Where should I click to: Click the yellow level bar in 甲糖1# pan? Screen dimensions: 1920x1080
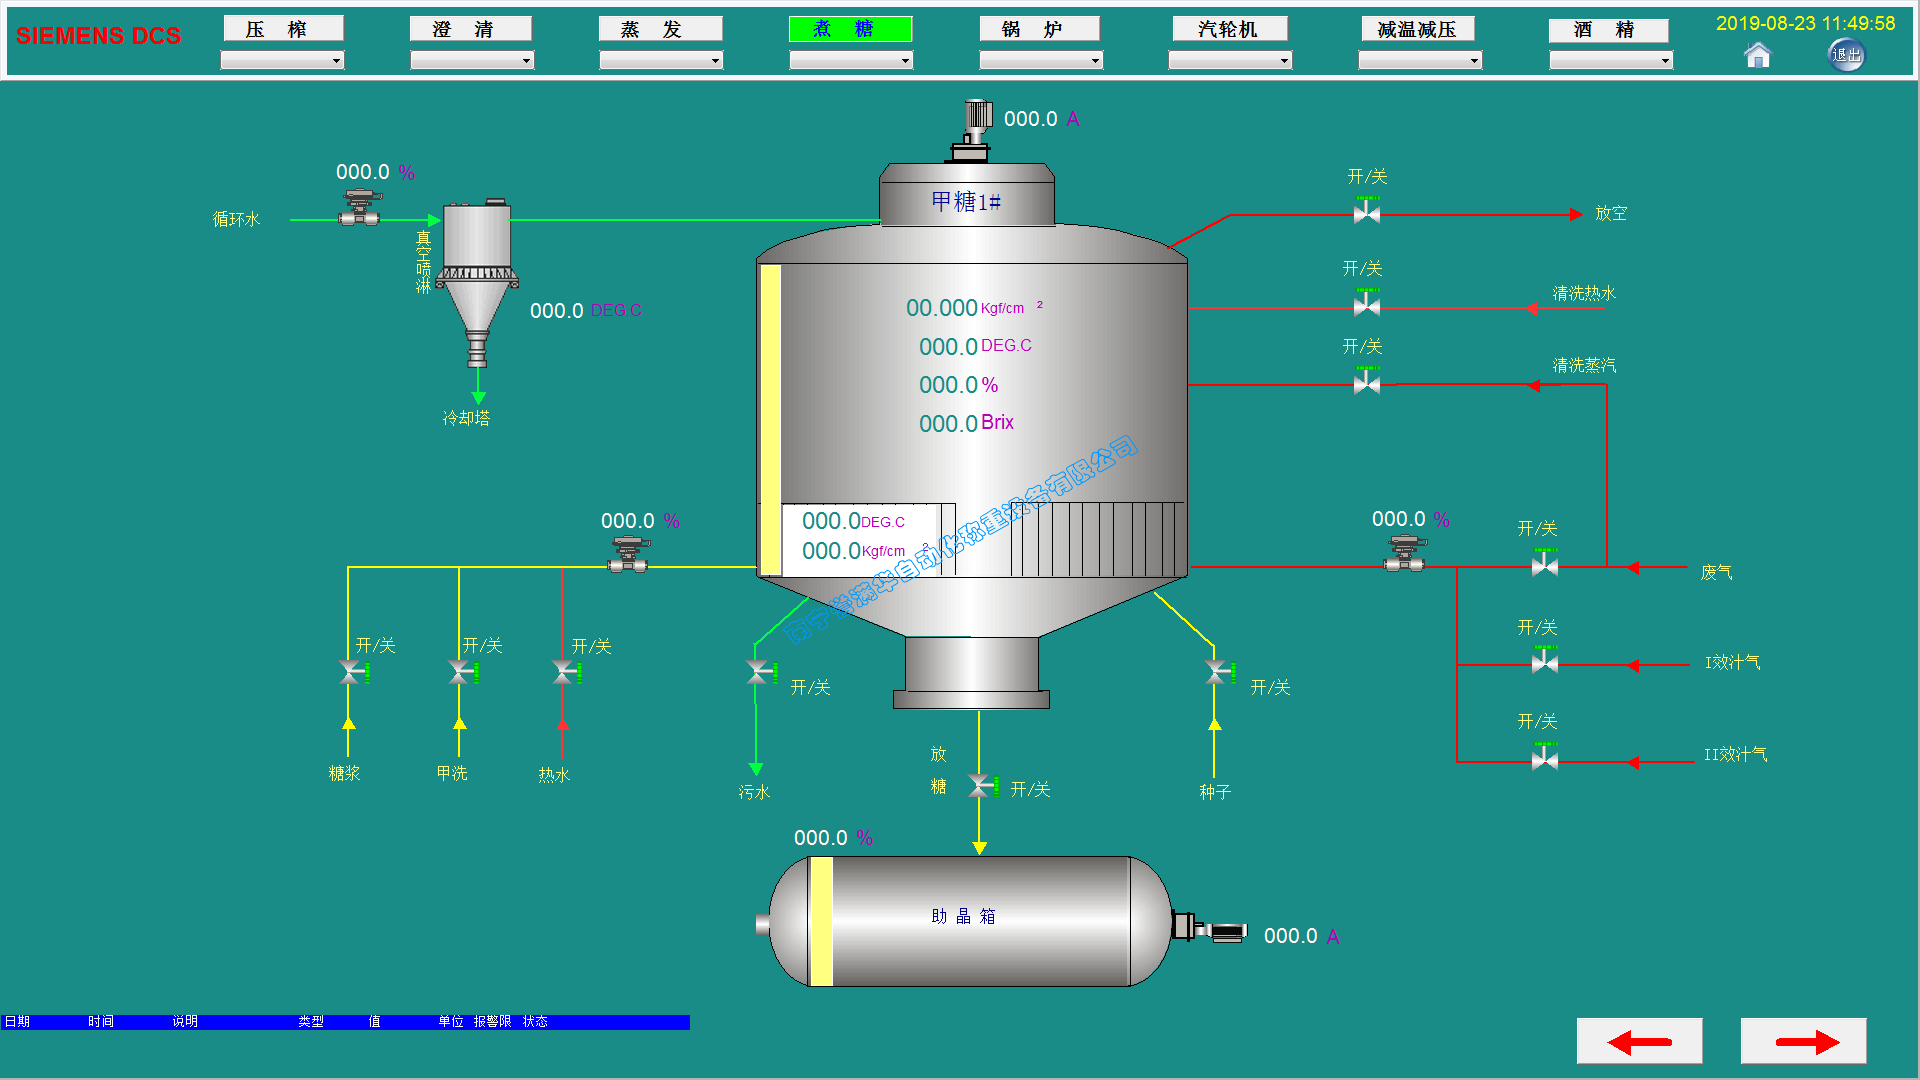click(x=770, y=420)
